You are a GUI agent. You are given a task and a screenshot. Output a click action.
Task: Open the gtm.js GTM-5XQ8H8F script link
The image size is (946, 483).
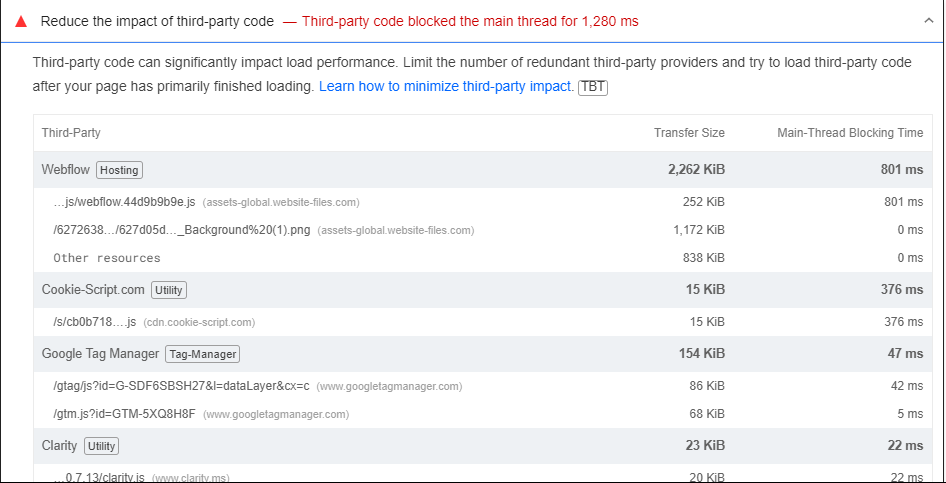[x=123, y=414]
